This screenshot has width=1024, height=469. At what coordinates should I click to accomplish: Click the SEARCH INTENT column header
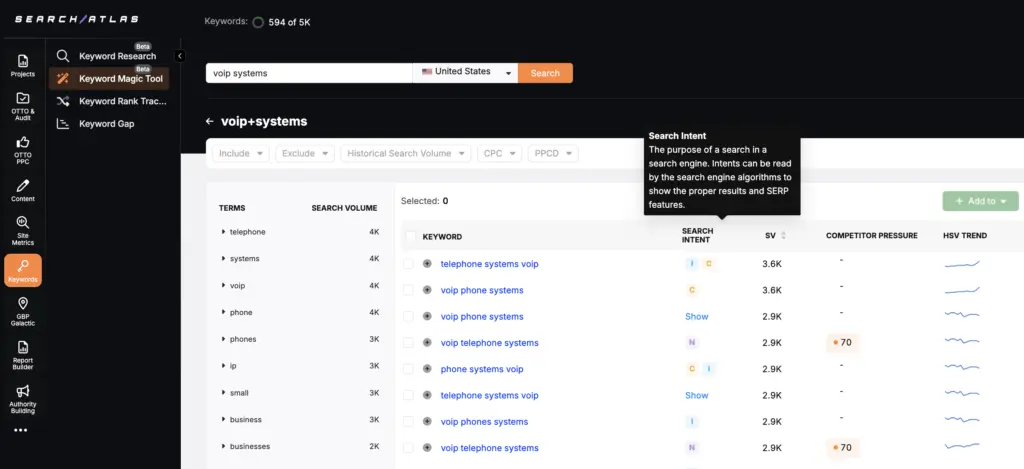coord(697,235)
